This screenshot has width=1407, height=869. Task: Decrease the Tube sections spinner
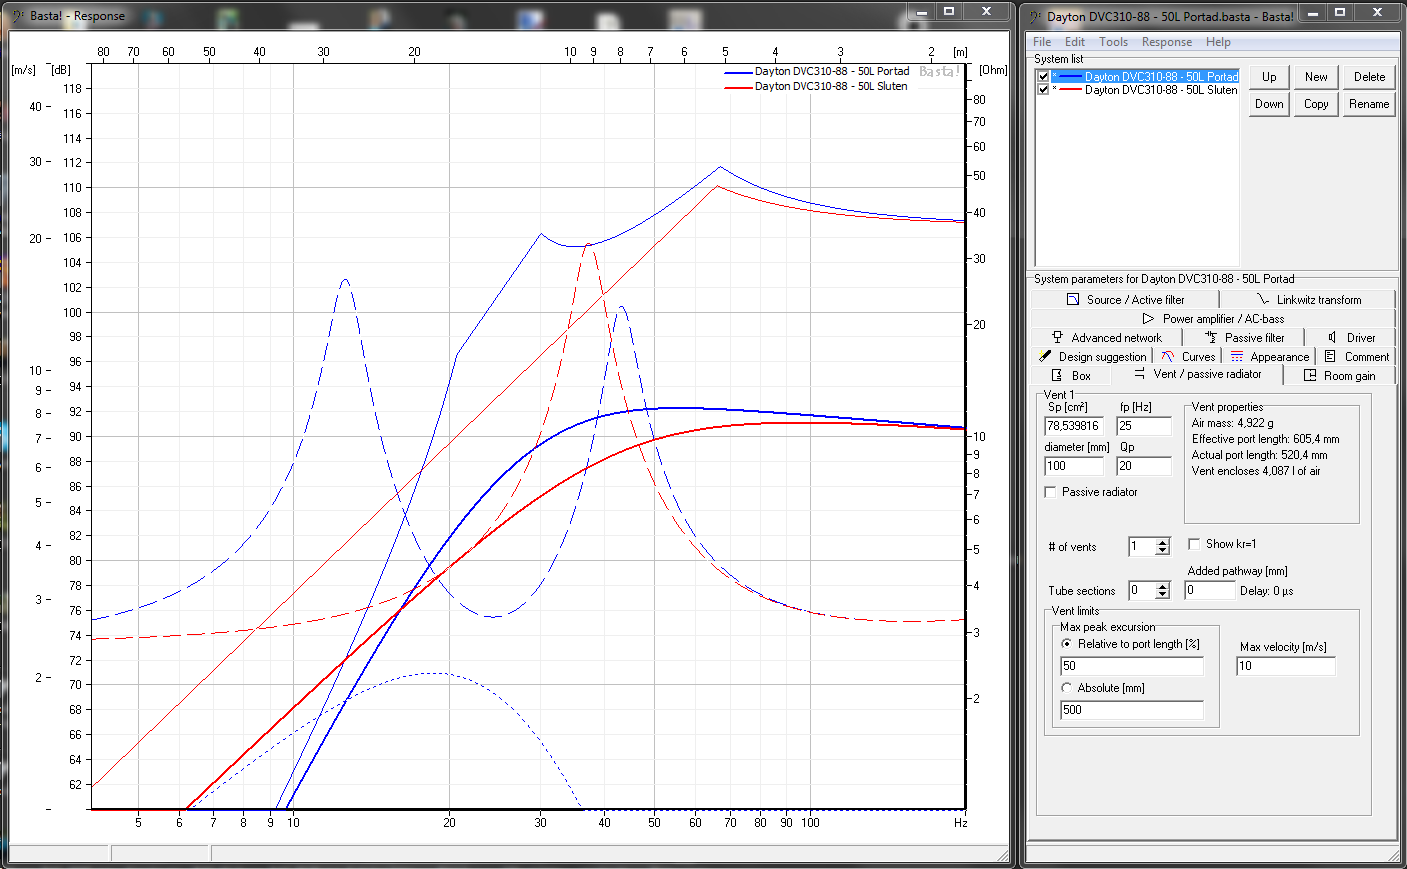click(x=1162, y=595)
